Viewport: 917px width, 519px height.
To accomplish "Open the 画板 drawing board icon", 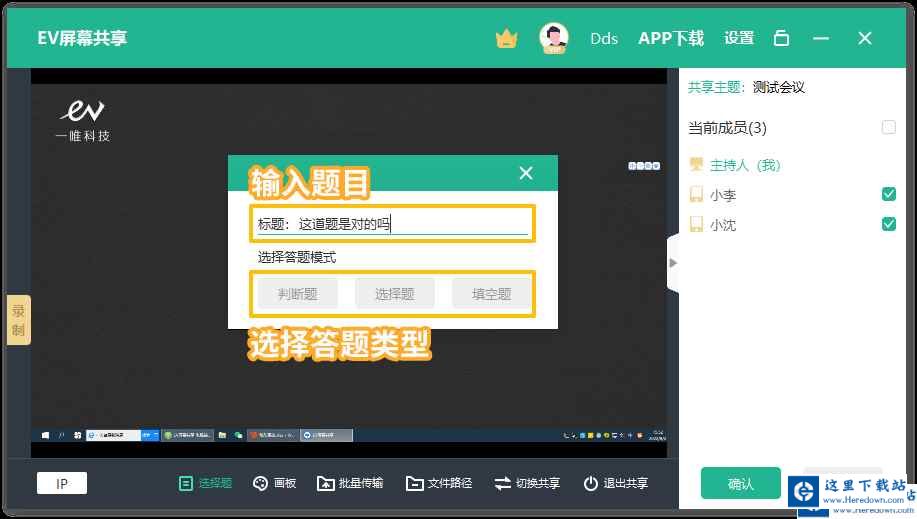I will [260, 483].
